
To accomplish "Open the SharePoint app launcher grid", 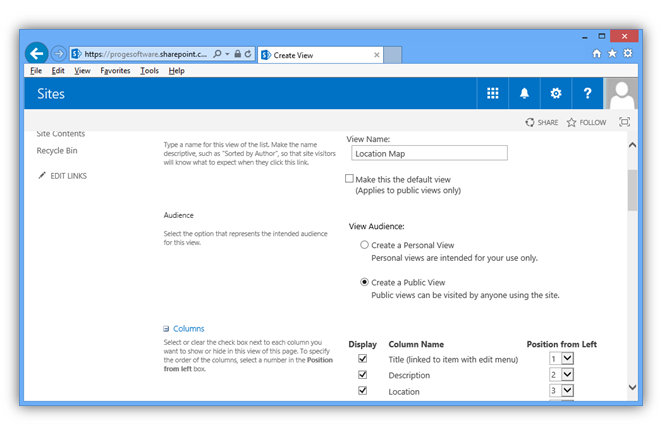I will click(492, 93).
